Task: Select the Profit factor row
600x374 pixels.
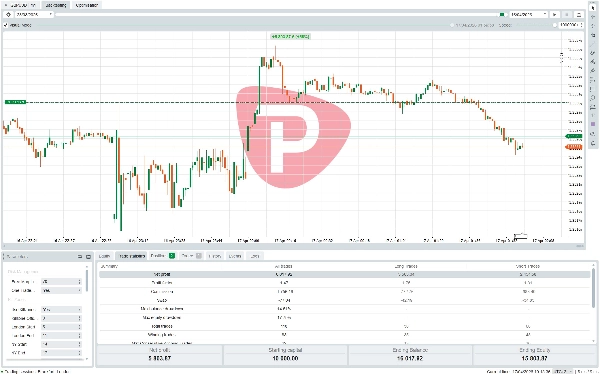Action: (344, 283)
